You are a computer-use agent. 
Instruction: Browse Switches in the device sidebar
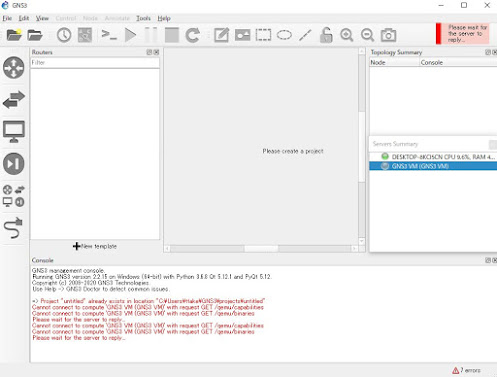(x=14, y=99)
